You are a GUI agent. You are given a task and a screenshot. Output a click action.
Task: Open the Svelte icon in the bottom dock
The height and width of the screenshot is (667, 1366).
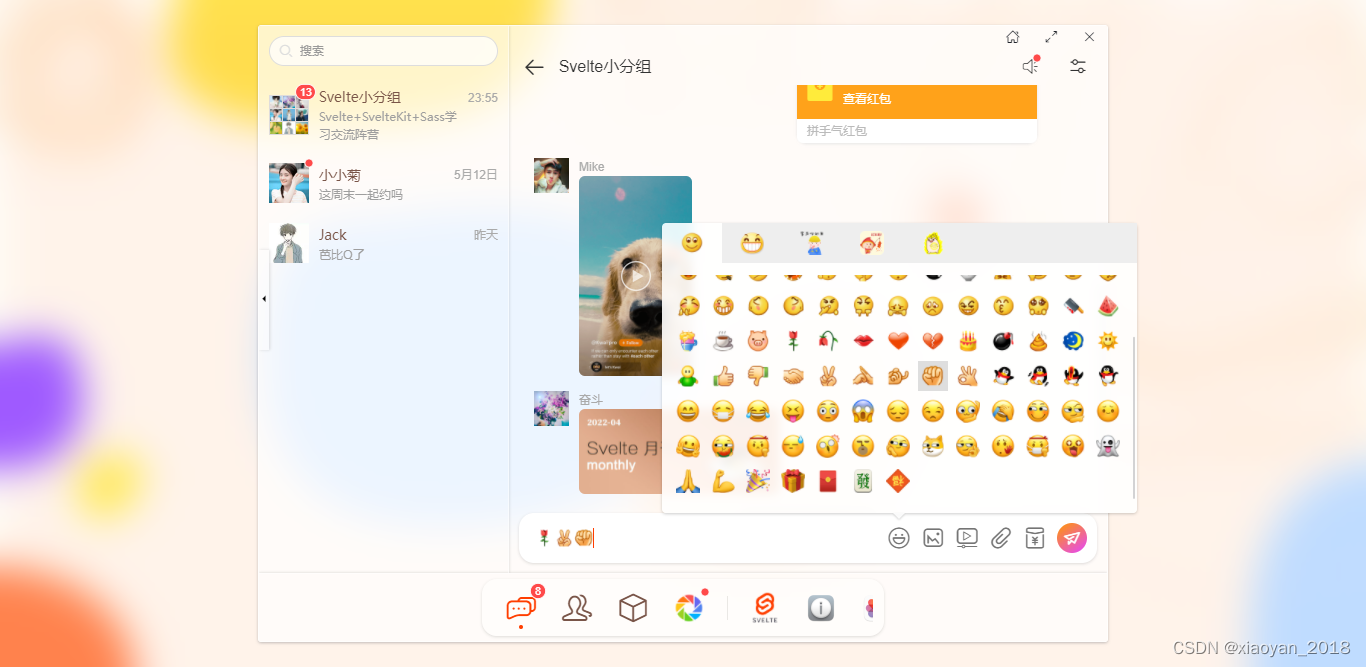(763, 607)
